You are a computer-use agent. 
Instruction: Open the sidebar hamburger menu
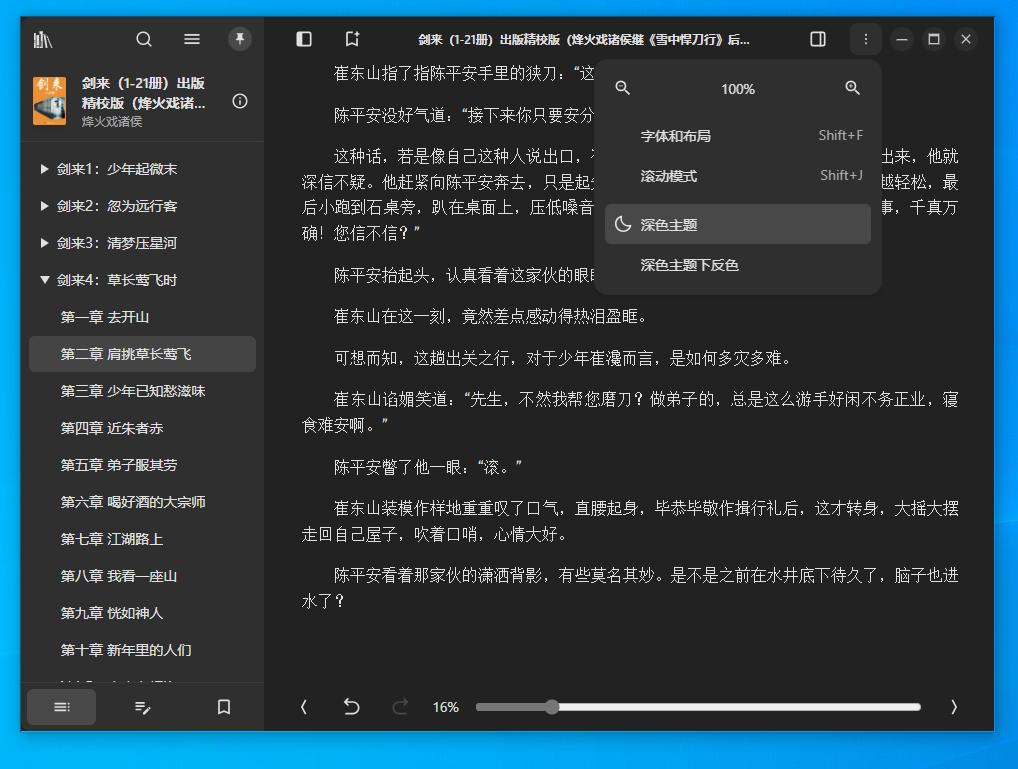pos(192,40)
